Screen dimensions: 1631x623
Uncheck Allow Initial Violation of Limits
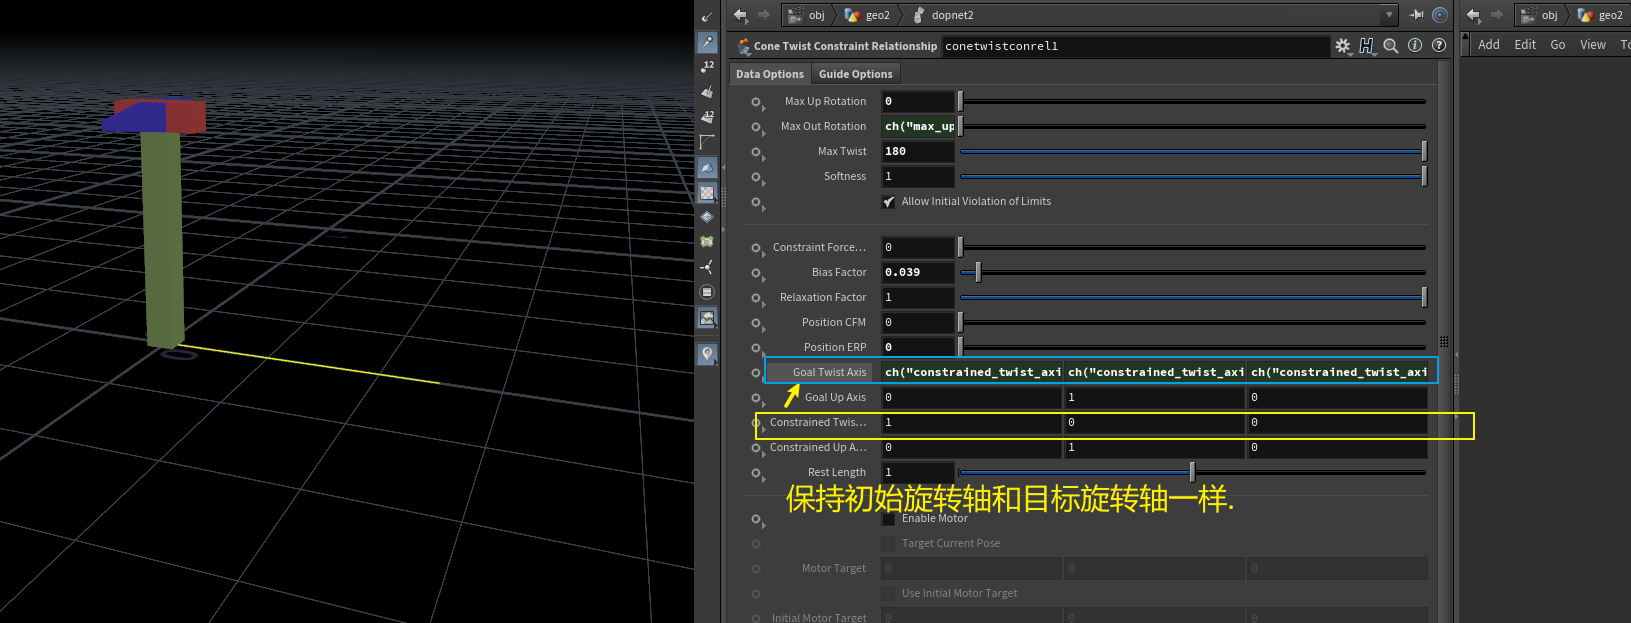(889, 202)
